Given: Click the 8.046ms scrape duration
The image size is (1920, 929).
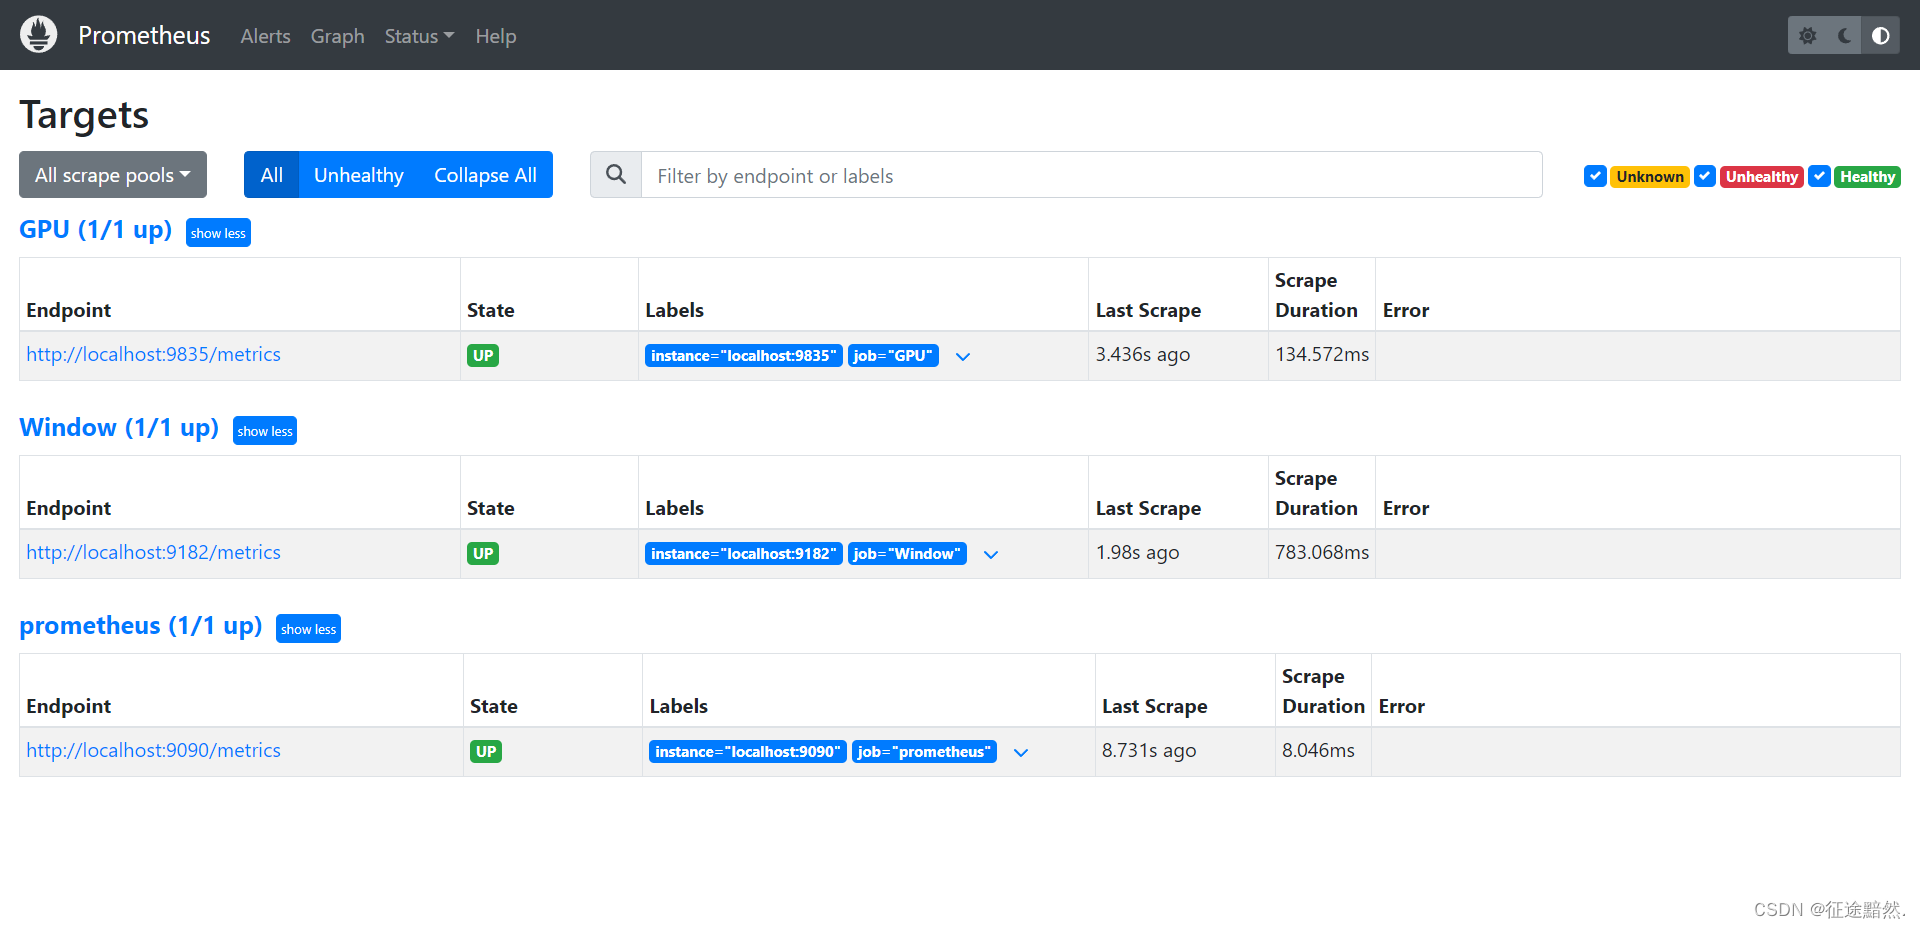Looking at the screenshot, I should [1319, 751].
